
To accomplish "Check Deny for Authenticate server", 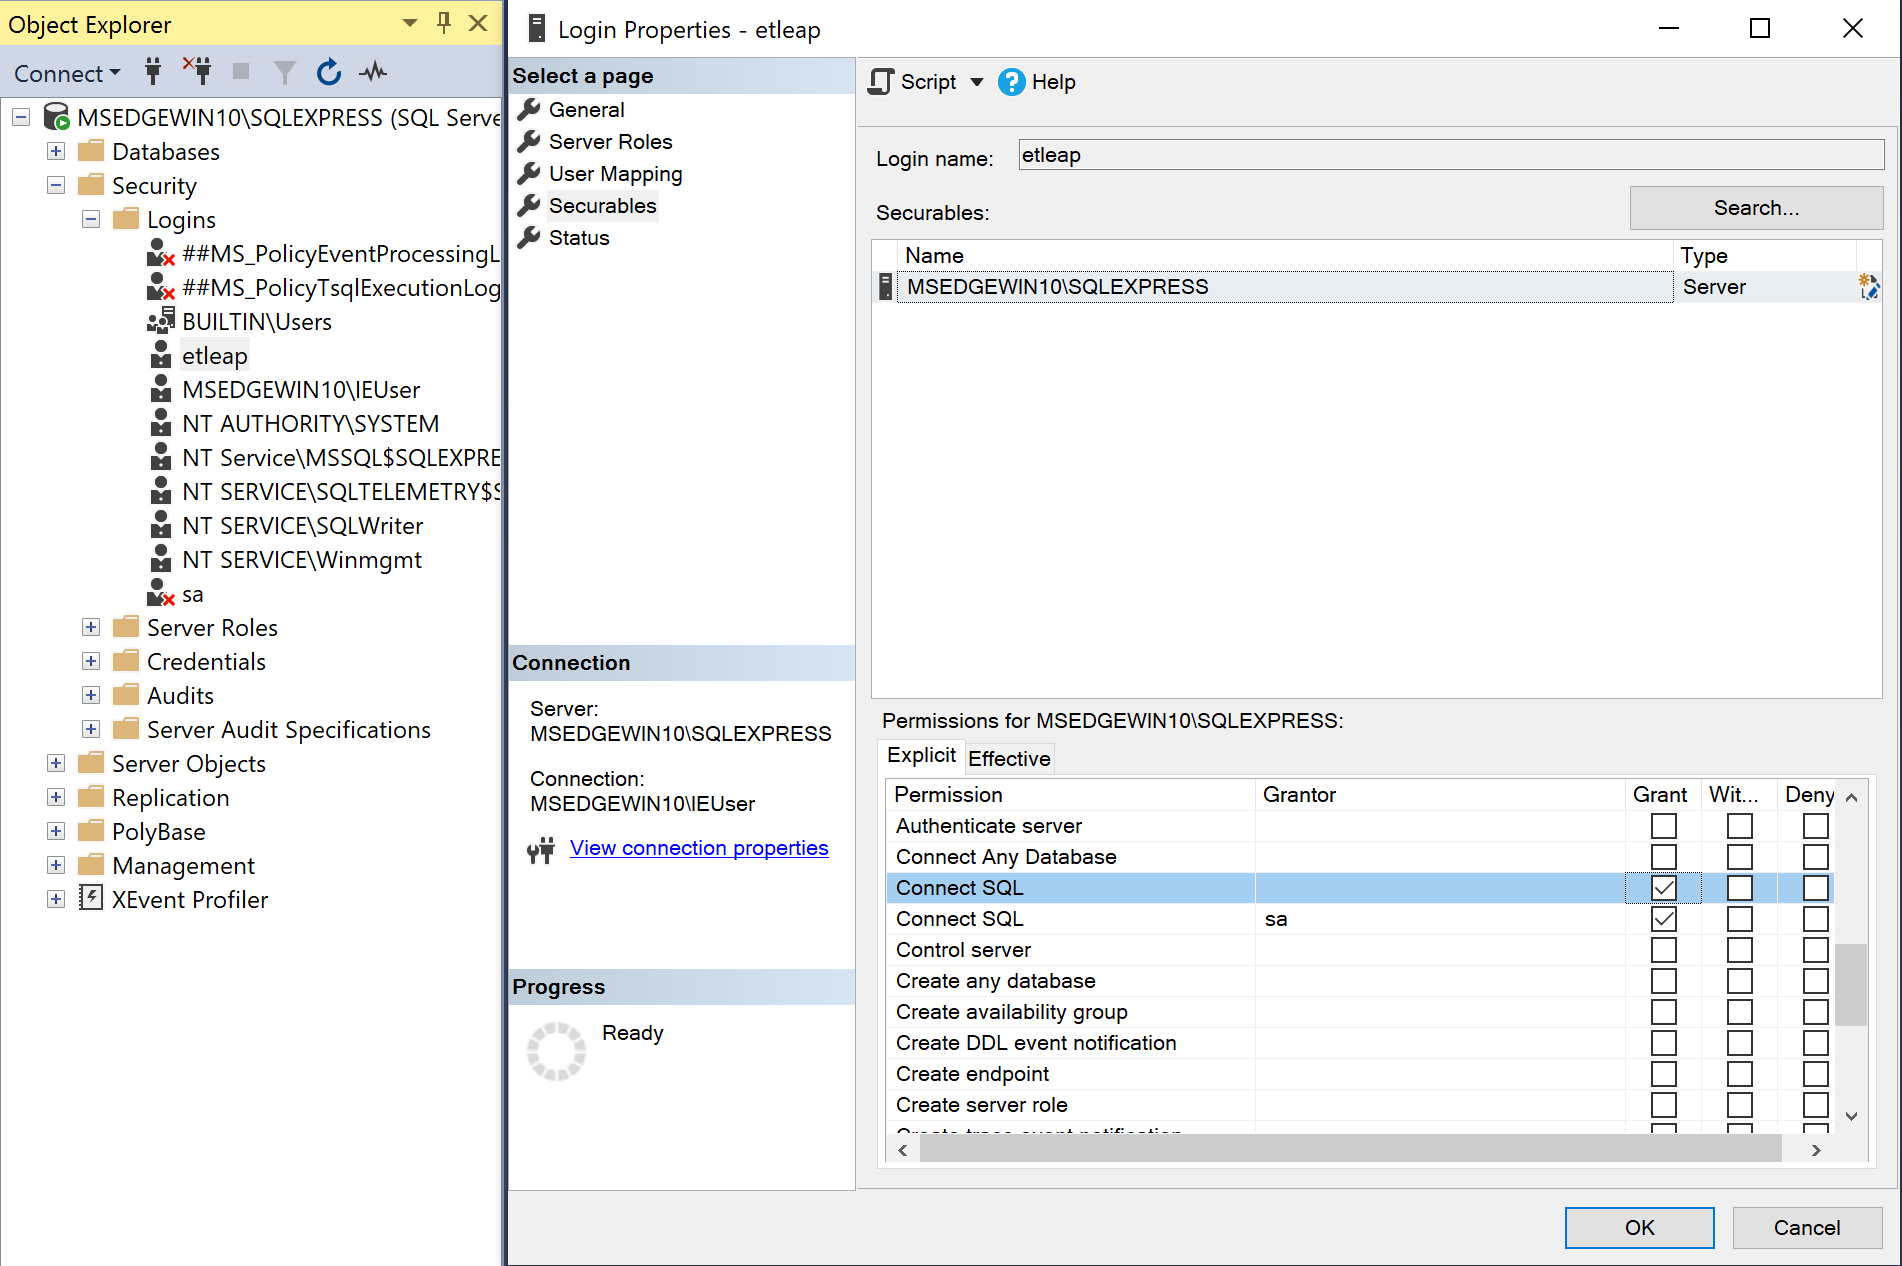I will pos(1816,826).
